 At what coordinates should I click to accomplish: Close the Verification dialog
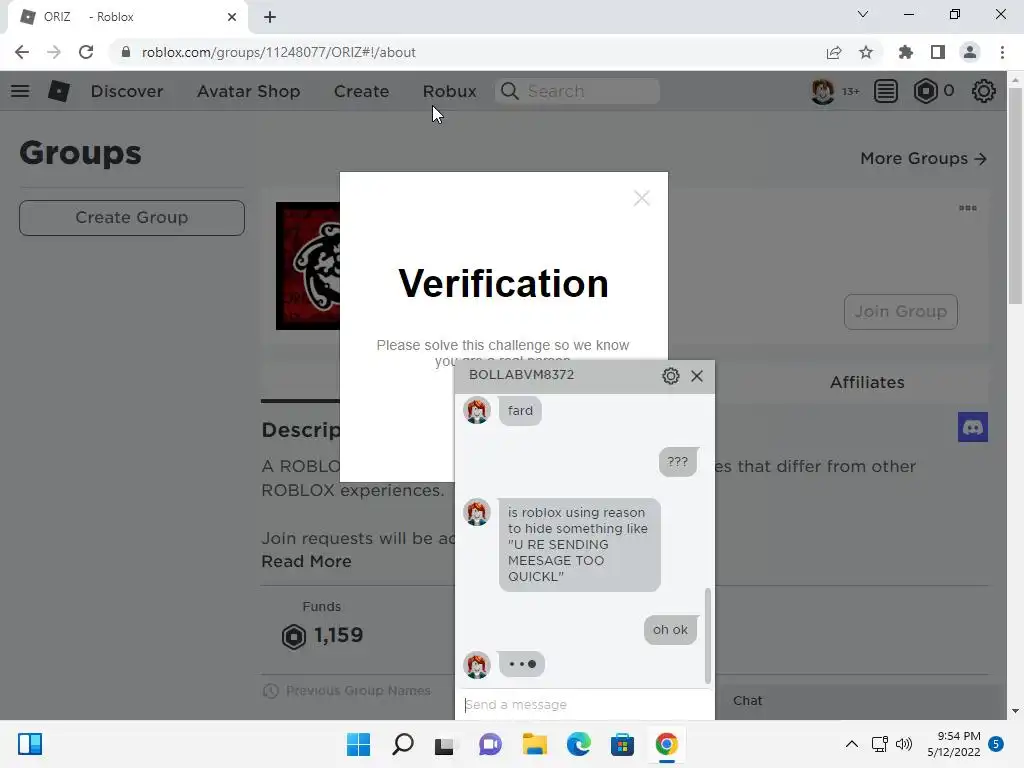(641, 198)
